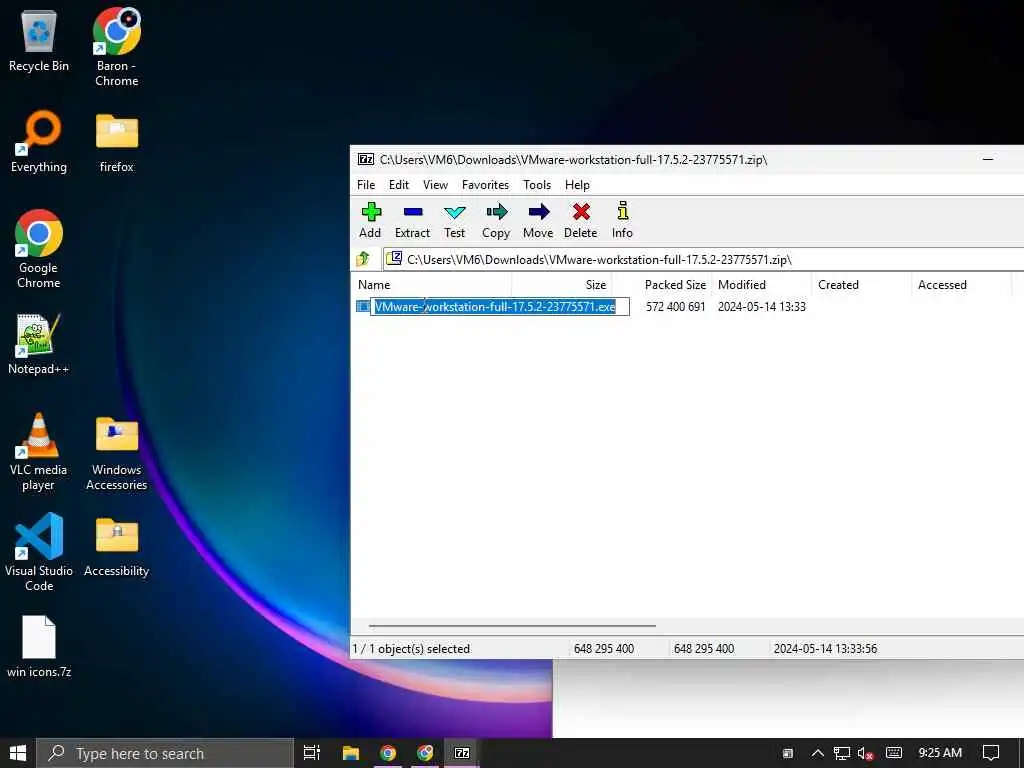1024x768 pixels.
Task: Click status bar '1 / 1 object(s) selected'
Action: coord(411,648)
